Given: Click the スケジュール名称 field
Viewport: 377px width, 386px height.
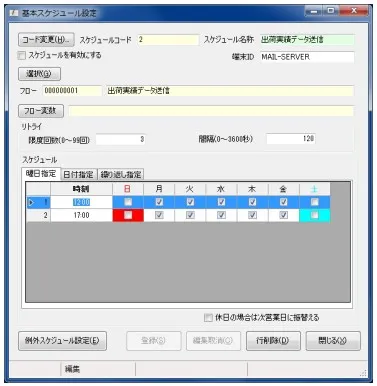Looking at the screenshot, I should [x=307, y=40].
